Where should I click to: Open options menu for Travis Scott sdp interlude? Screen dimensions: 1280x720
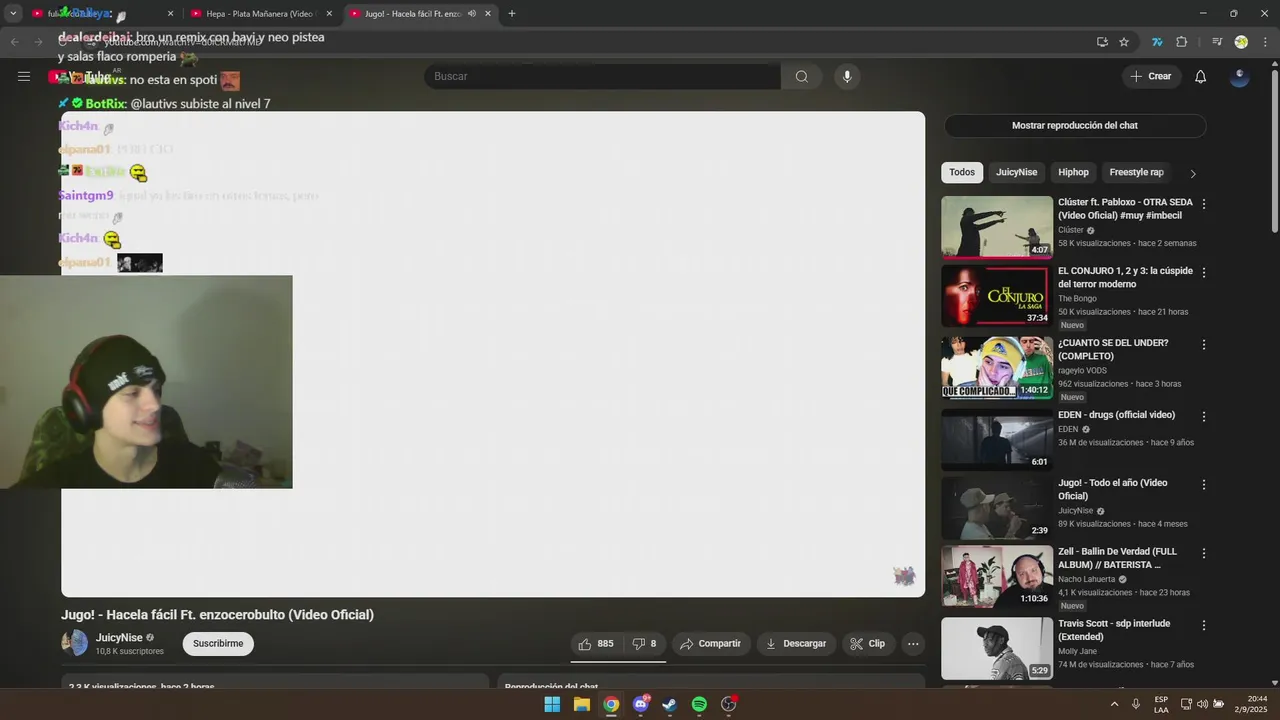(1203, 625)
